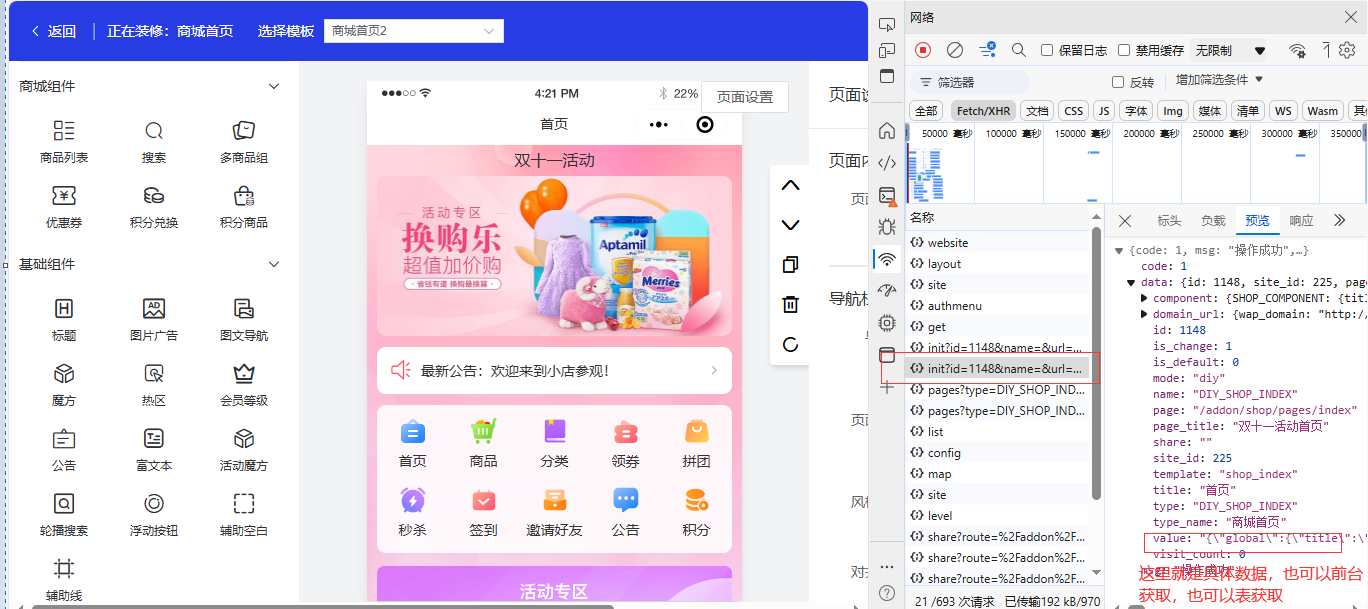This screenshot has width=1368, height=609.
Task: Select the 魔方 (cube) component icon
Action: tap(64, 374)
